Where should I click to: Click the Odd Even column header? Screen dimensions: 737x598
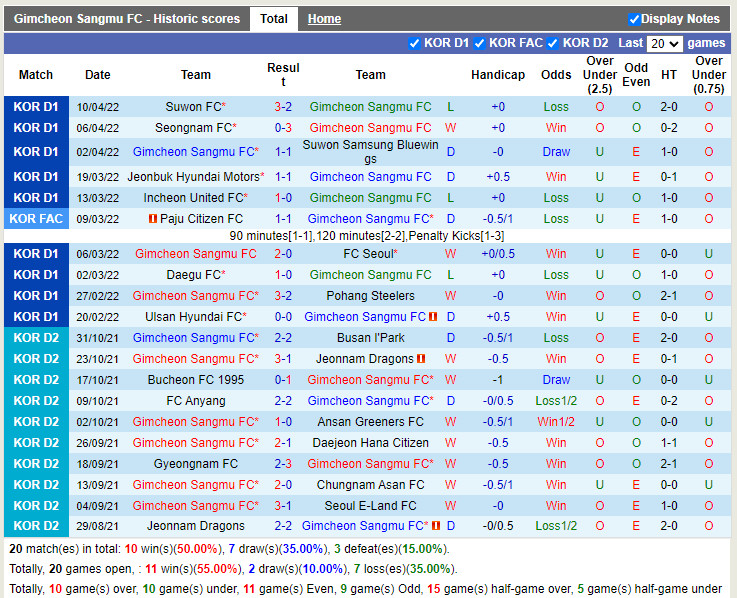(636, 75)
